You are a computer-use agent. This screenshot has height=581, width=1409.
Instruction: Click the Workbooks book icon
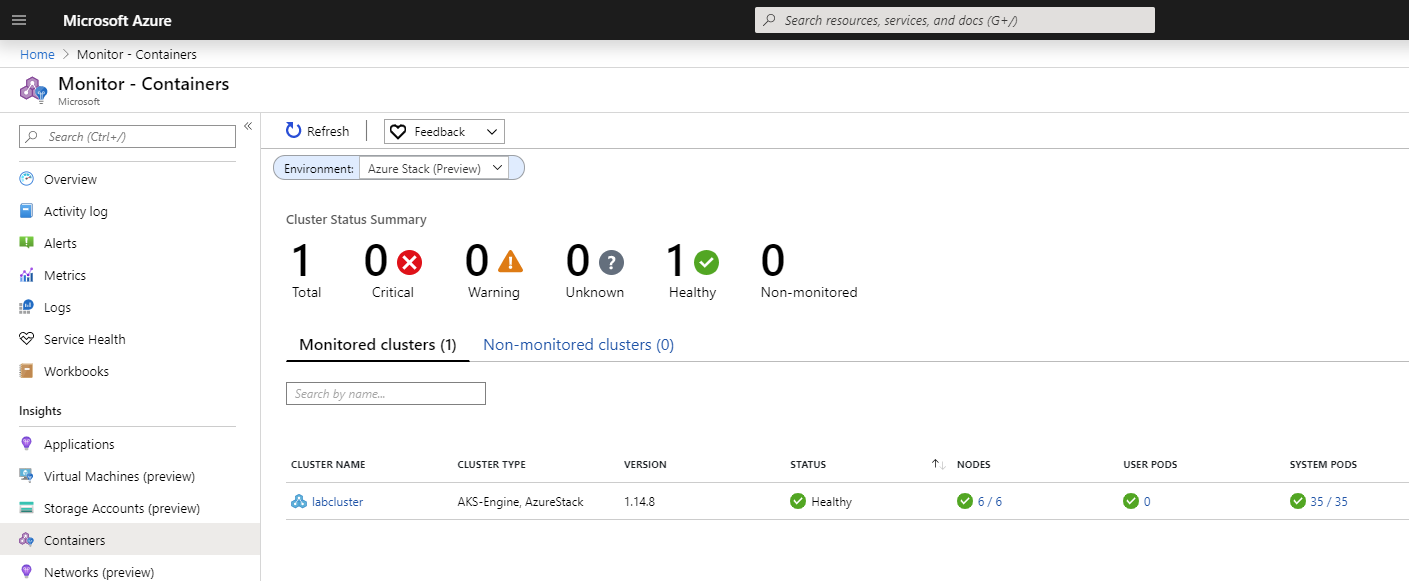coord(27,371)
